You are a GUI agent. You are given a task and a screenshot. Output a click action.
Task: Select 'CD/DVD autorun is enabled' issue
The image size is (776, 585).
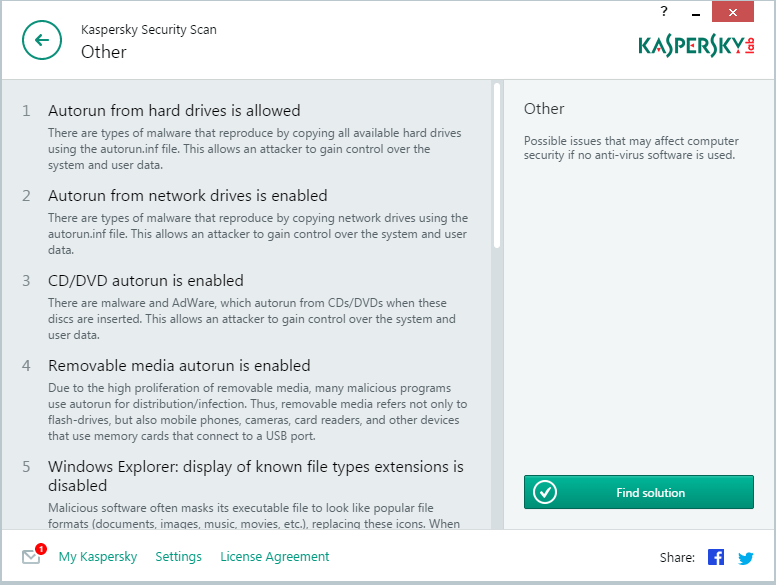click(x=146, y=281)
